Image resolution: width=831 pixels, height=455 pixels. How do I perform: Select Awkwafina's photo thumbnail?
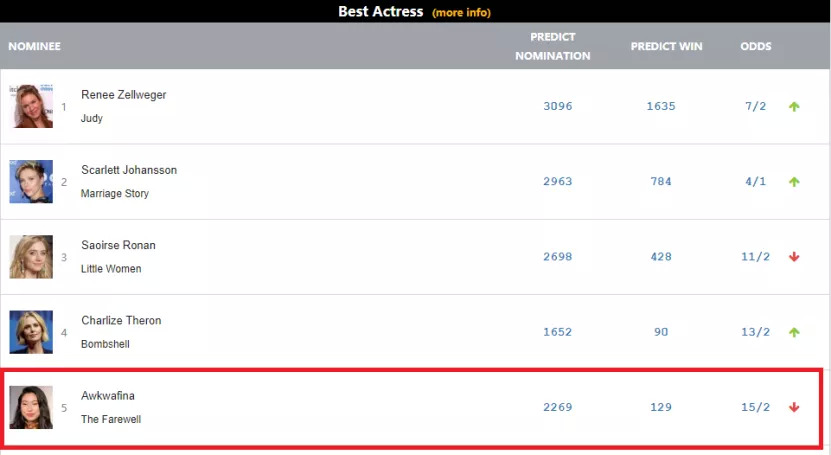[31, 407]
